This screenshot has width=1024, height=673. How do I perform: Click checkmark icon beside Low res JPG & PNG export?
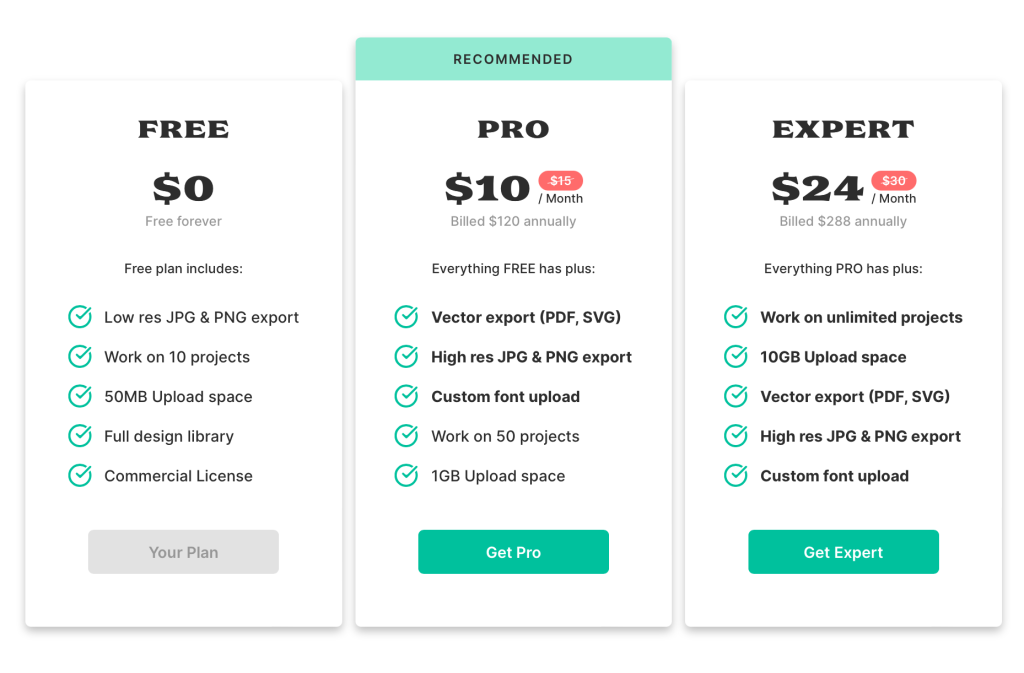pos(80,317)
